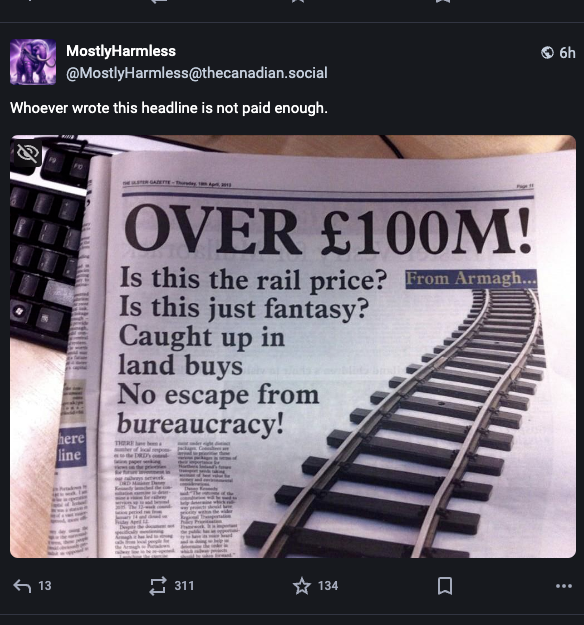Click the favorite count 134
Screen dimensions: 584x625
point(328,586)
